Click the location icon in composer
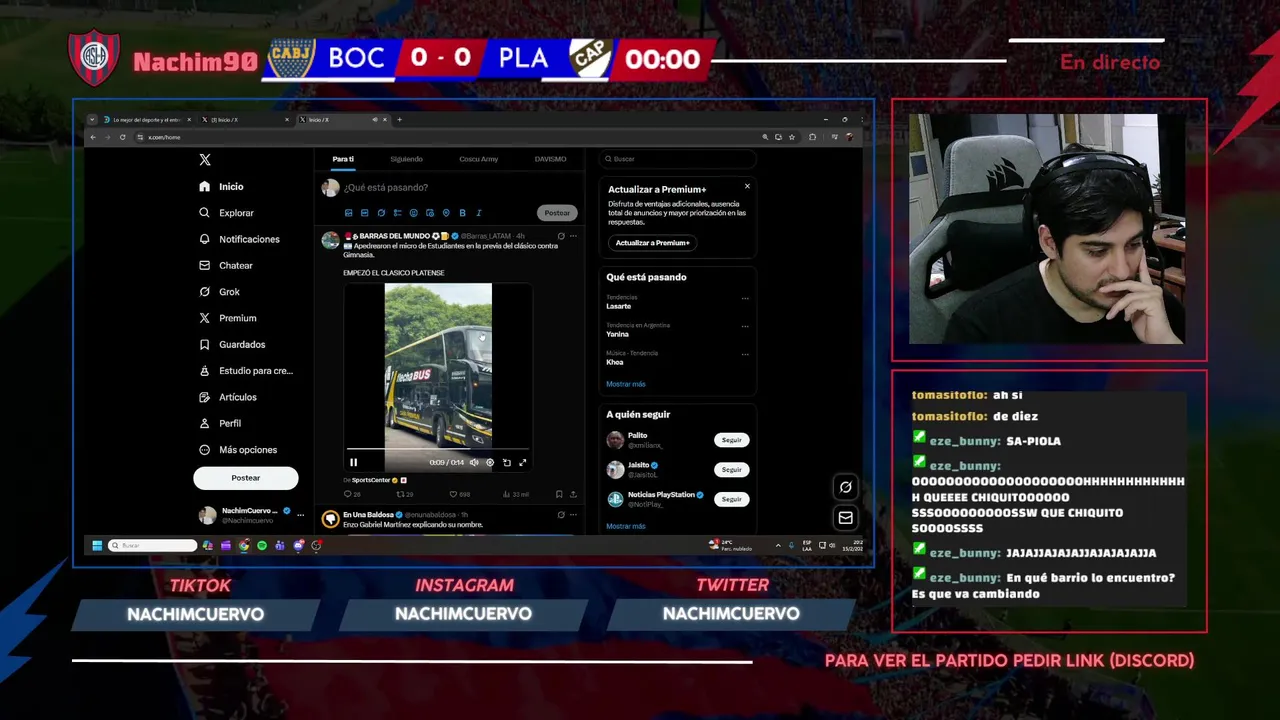Image resolution: width=1280 pixels, height=720 pixels. coord(446,213)
